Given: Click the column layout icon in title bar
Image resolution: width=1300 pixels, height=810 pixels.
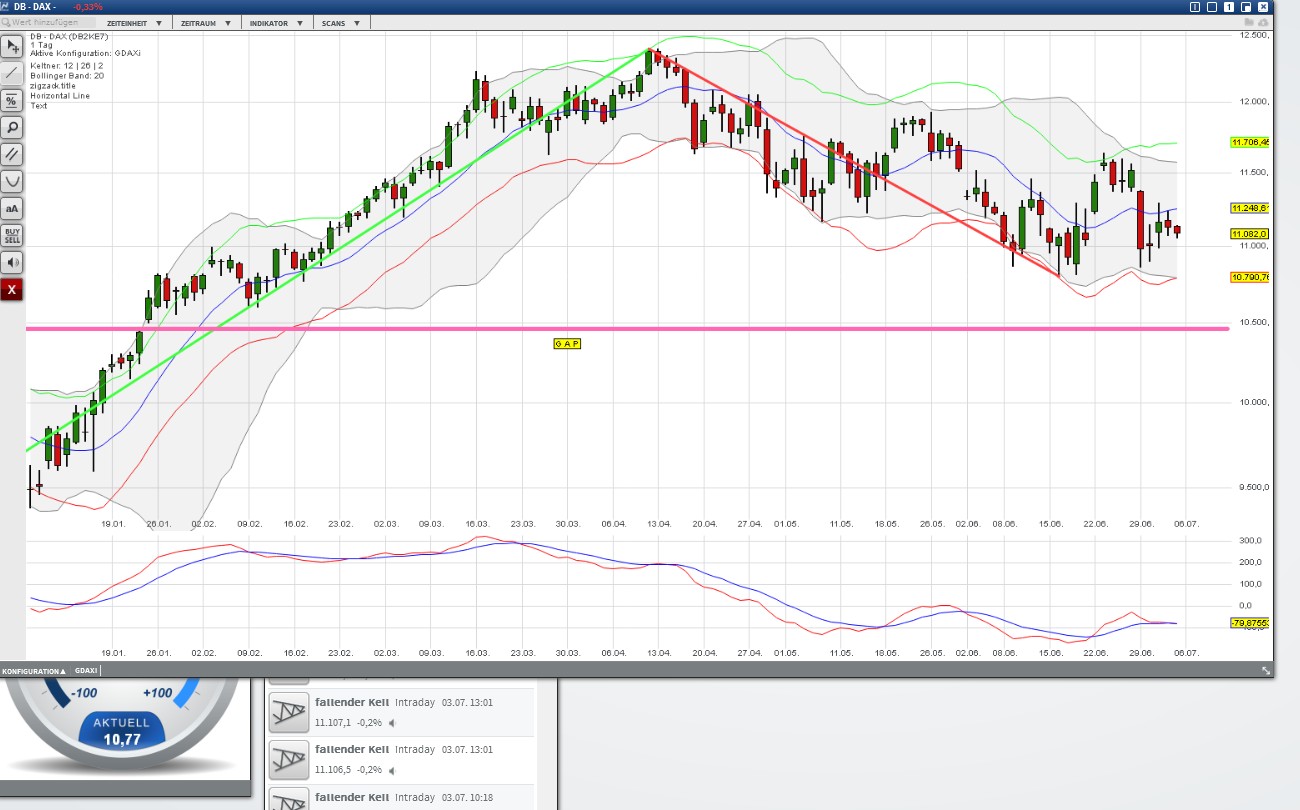Looking at the screenshot, I should (x=1194, y=7).
